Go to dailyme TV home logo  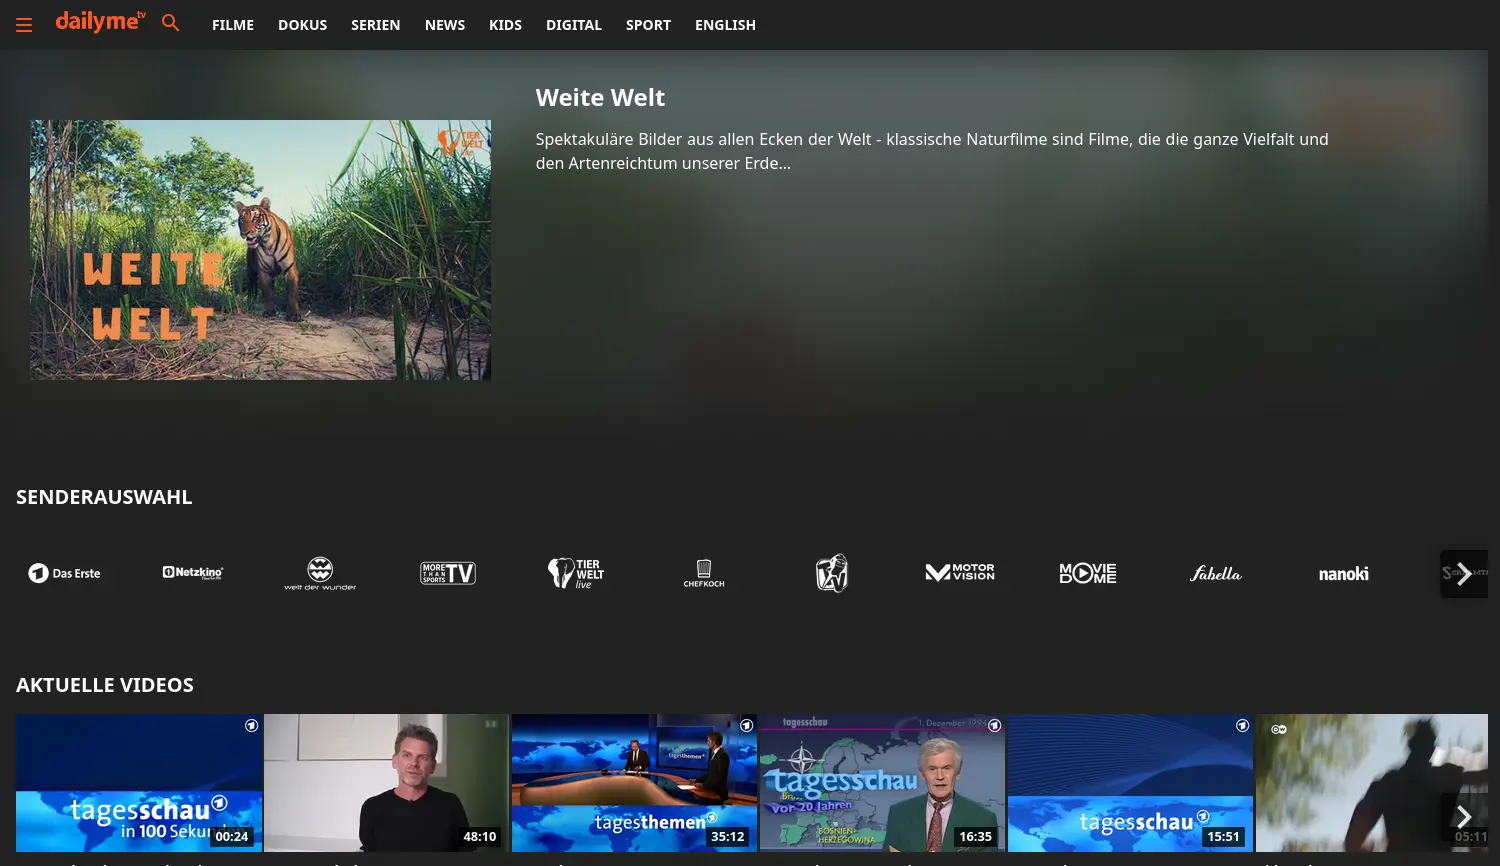100,22
